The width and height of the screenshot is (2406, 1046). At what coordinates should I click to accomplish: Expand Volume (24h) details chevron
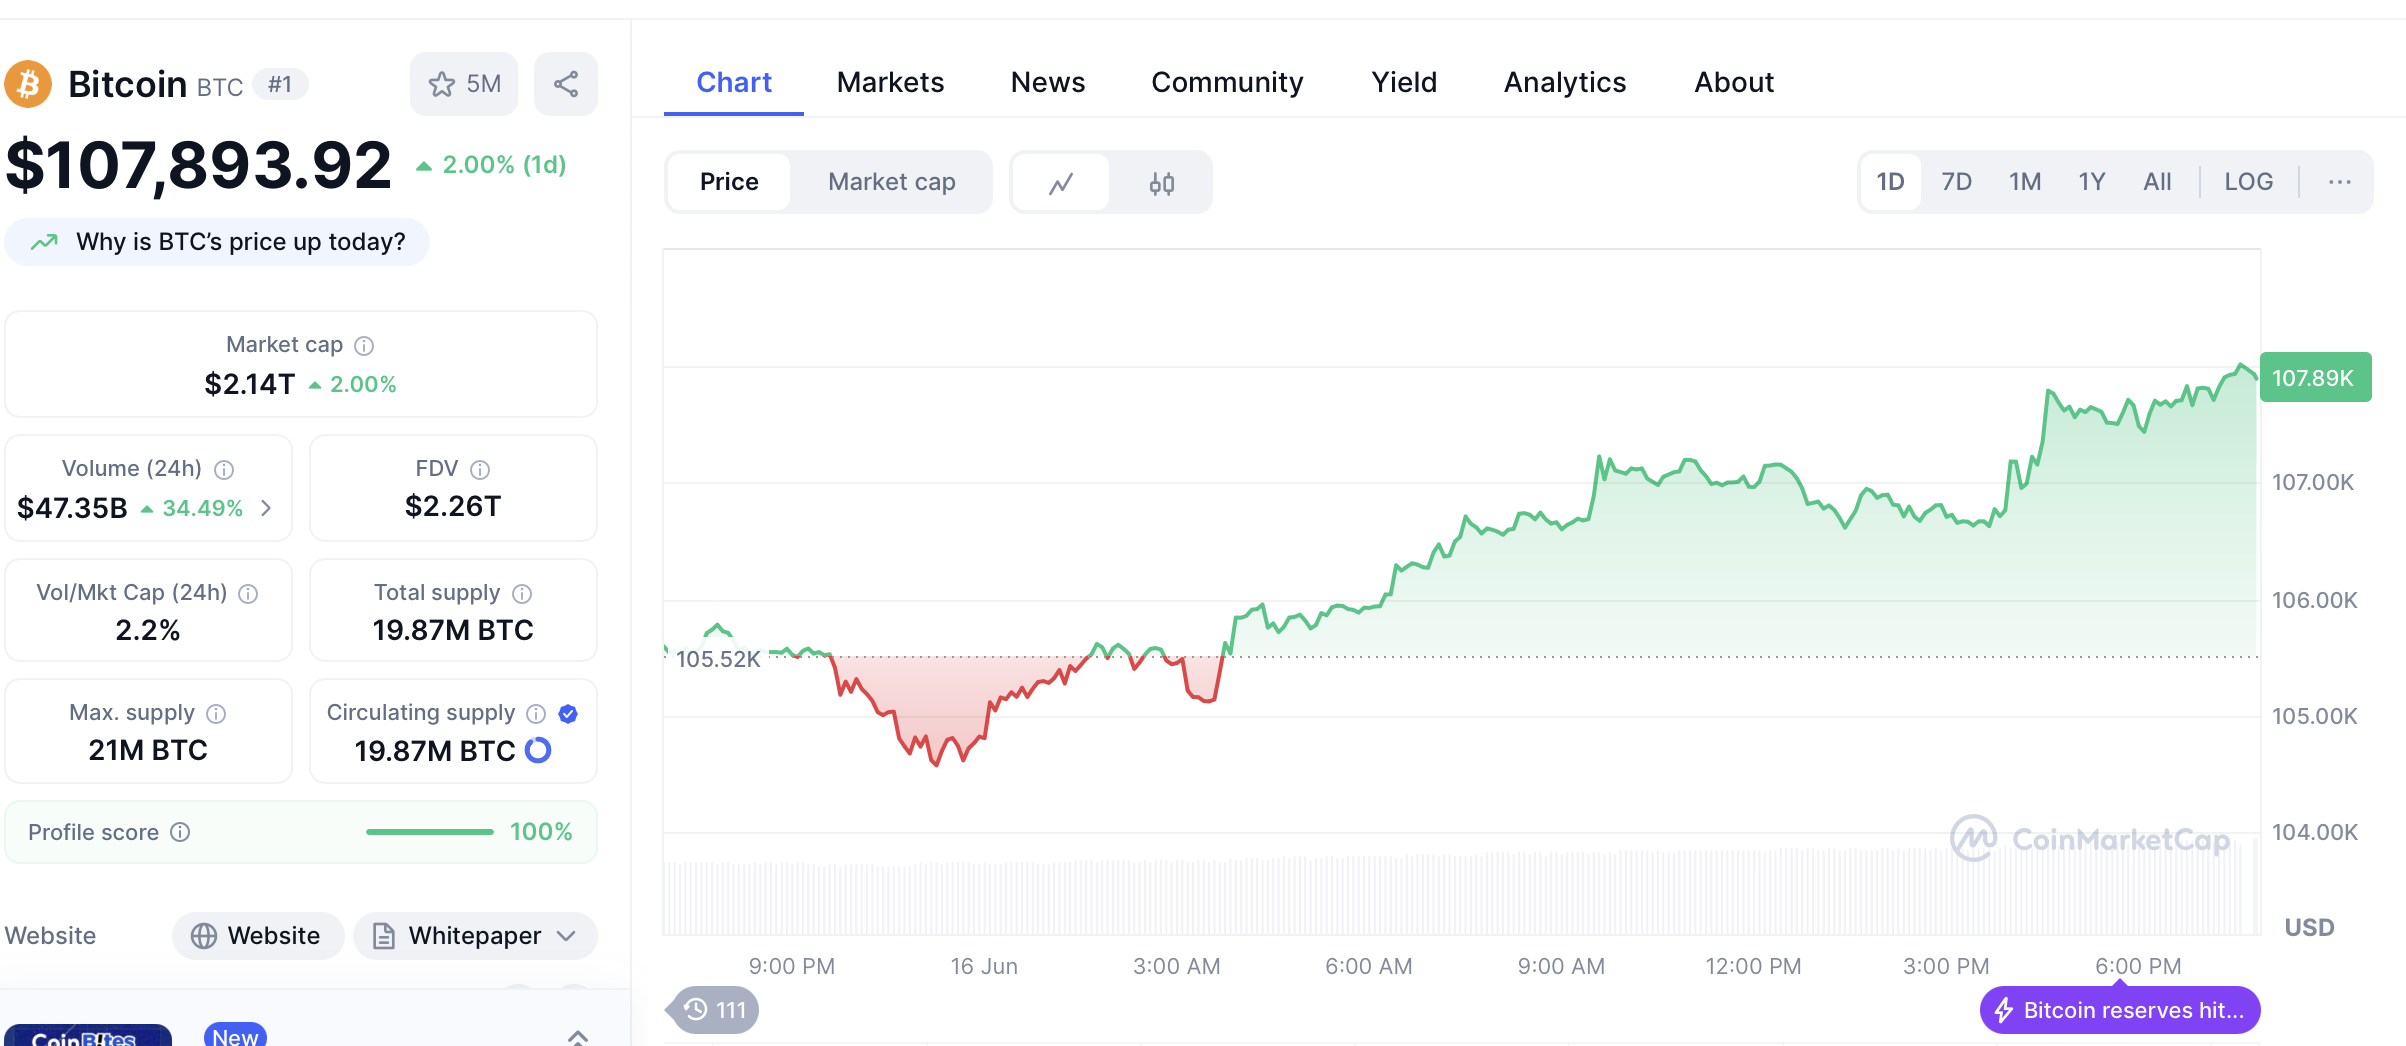coord(266,508)
